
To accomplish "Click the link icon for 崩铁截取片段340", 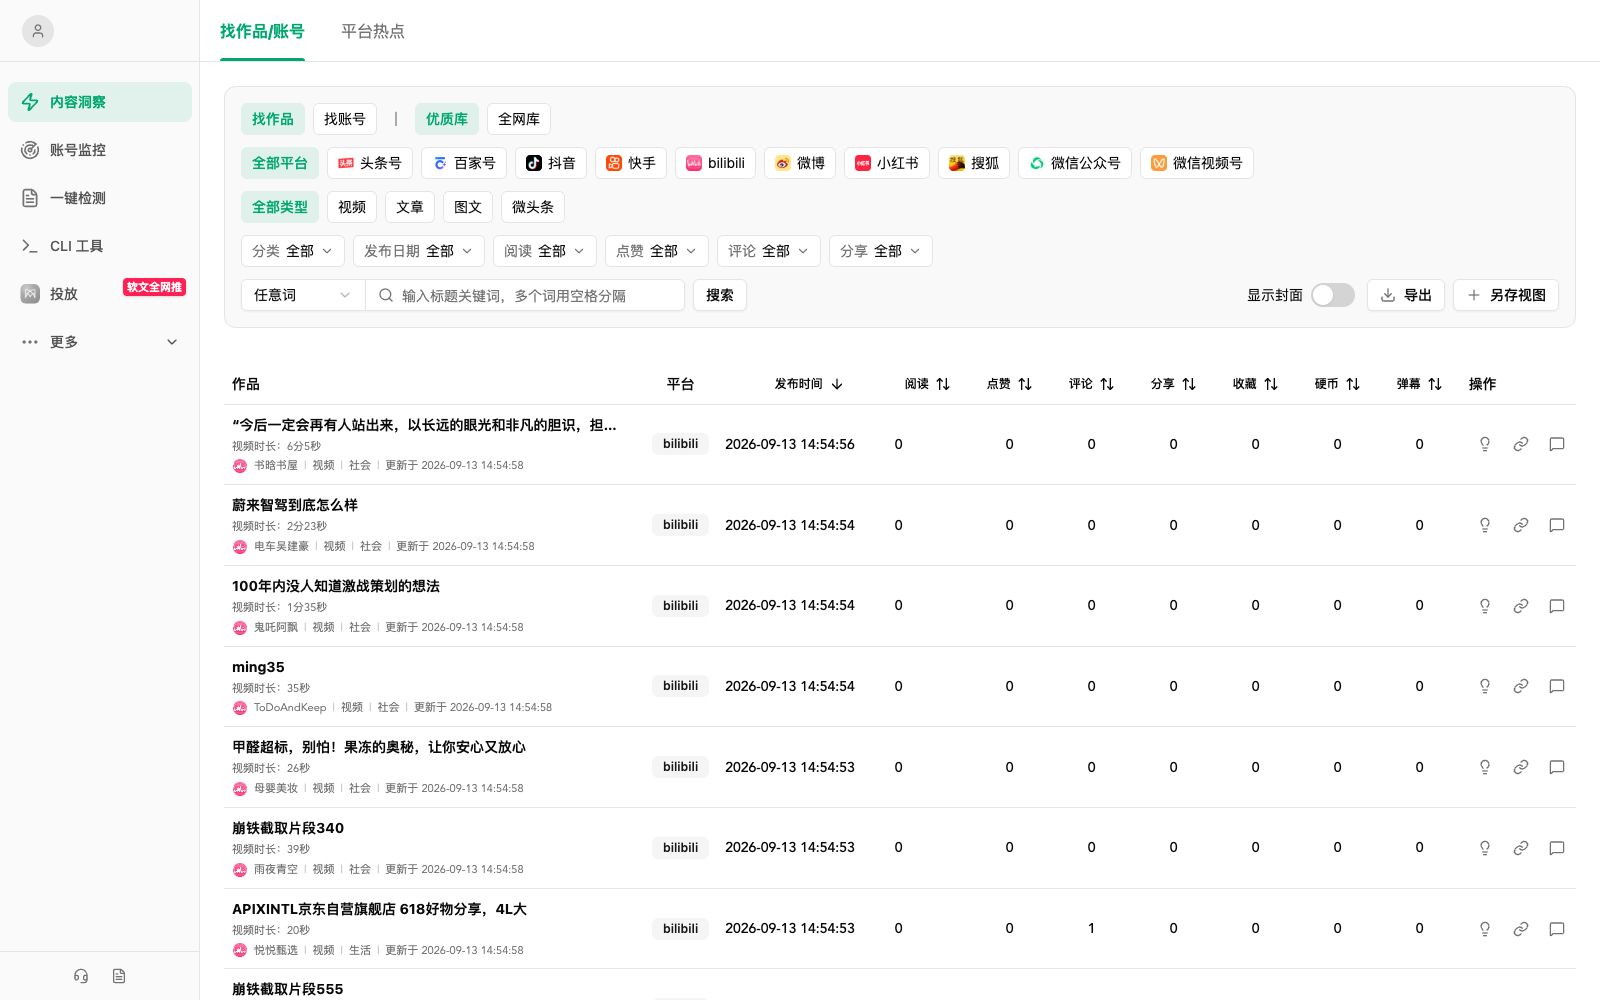I will coord(1521,848).
